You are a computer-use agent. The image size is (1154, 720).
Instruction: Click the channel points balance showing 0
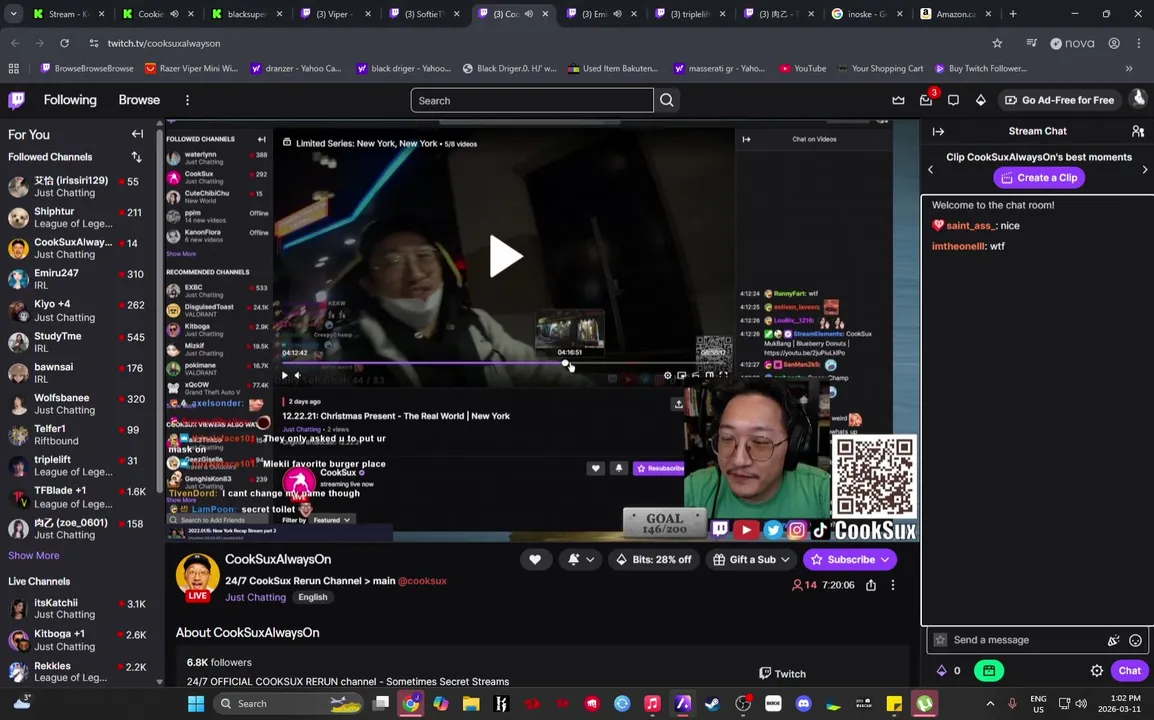coord(949,671)
